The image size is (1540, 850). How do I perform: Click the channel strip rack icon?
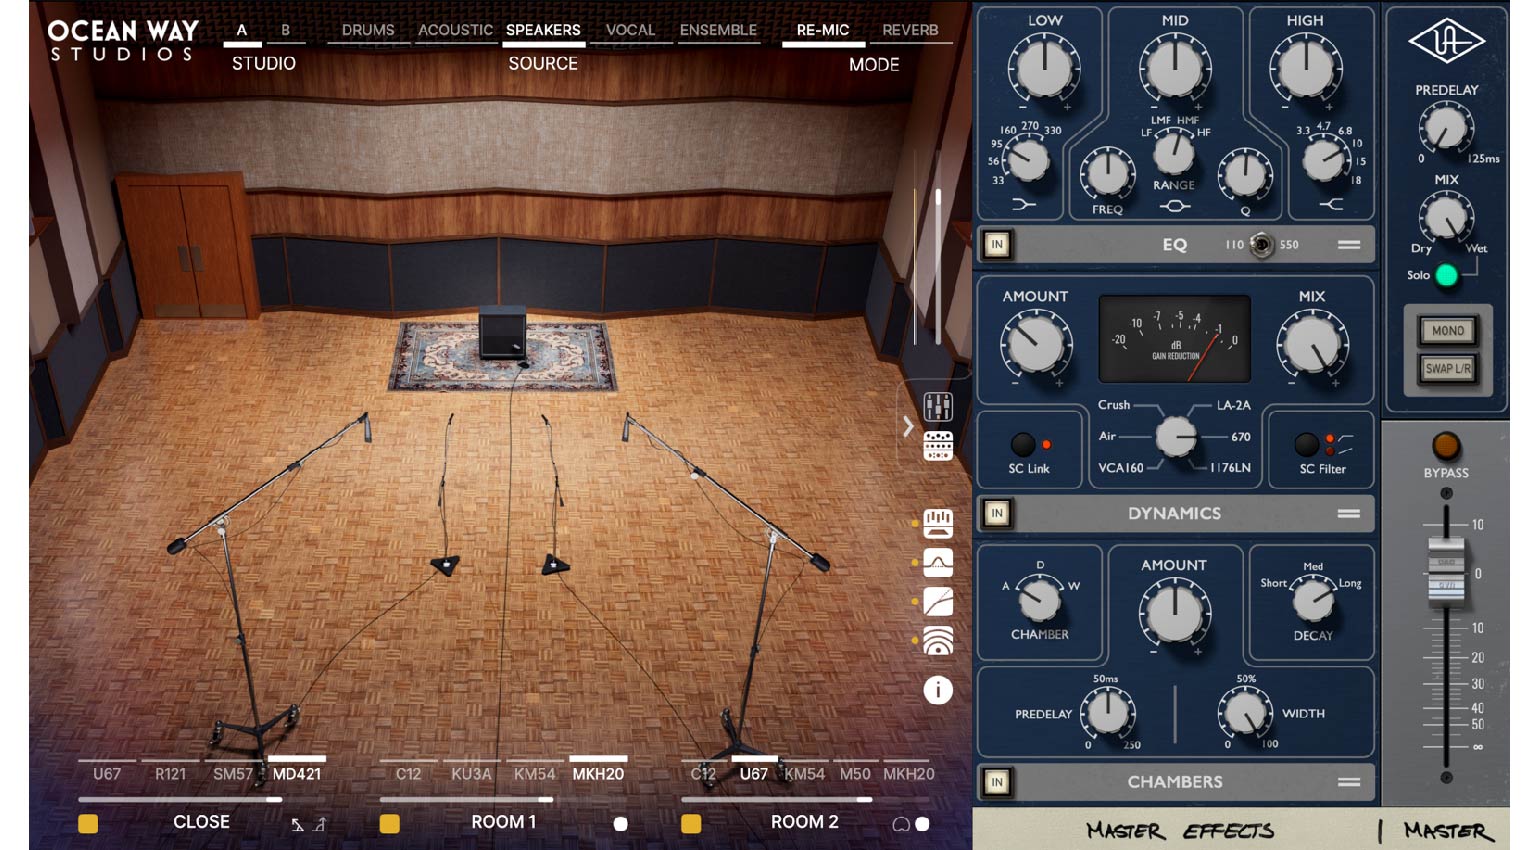pos(939,447)
